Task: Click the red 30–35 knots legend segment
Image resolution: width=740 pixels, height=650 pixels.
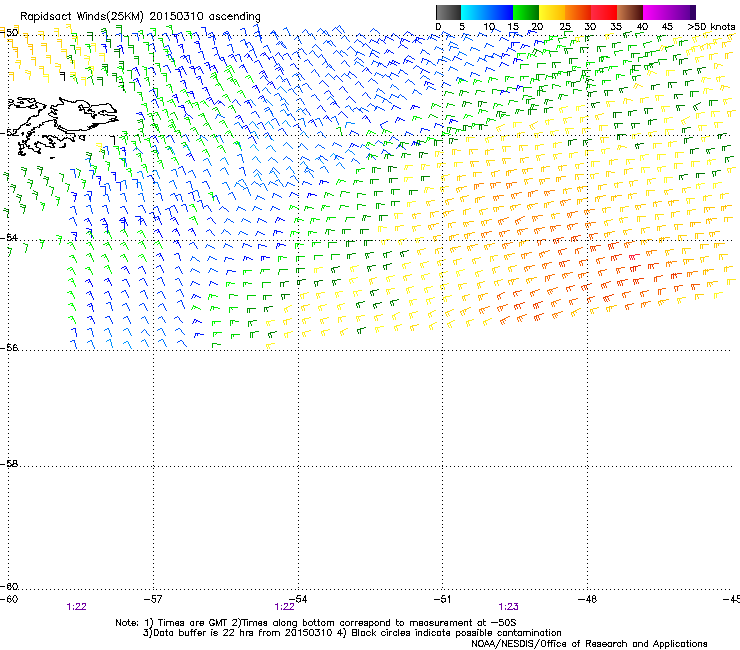Action: click(x=604, y=12)
